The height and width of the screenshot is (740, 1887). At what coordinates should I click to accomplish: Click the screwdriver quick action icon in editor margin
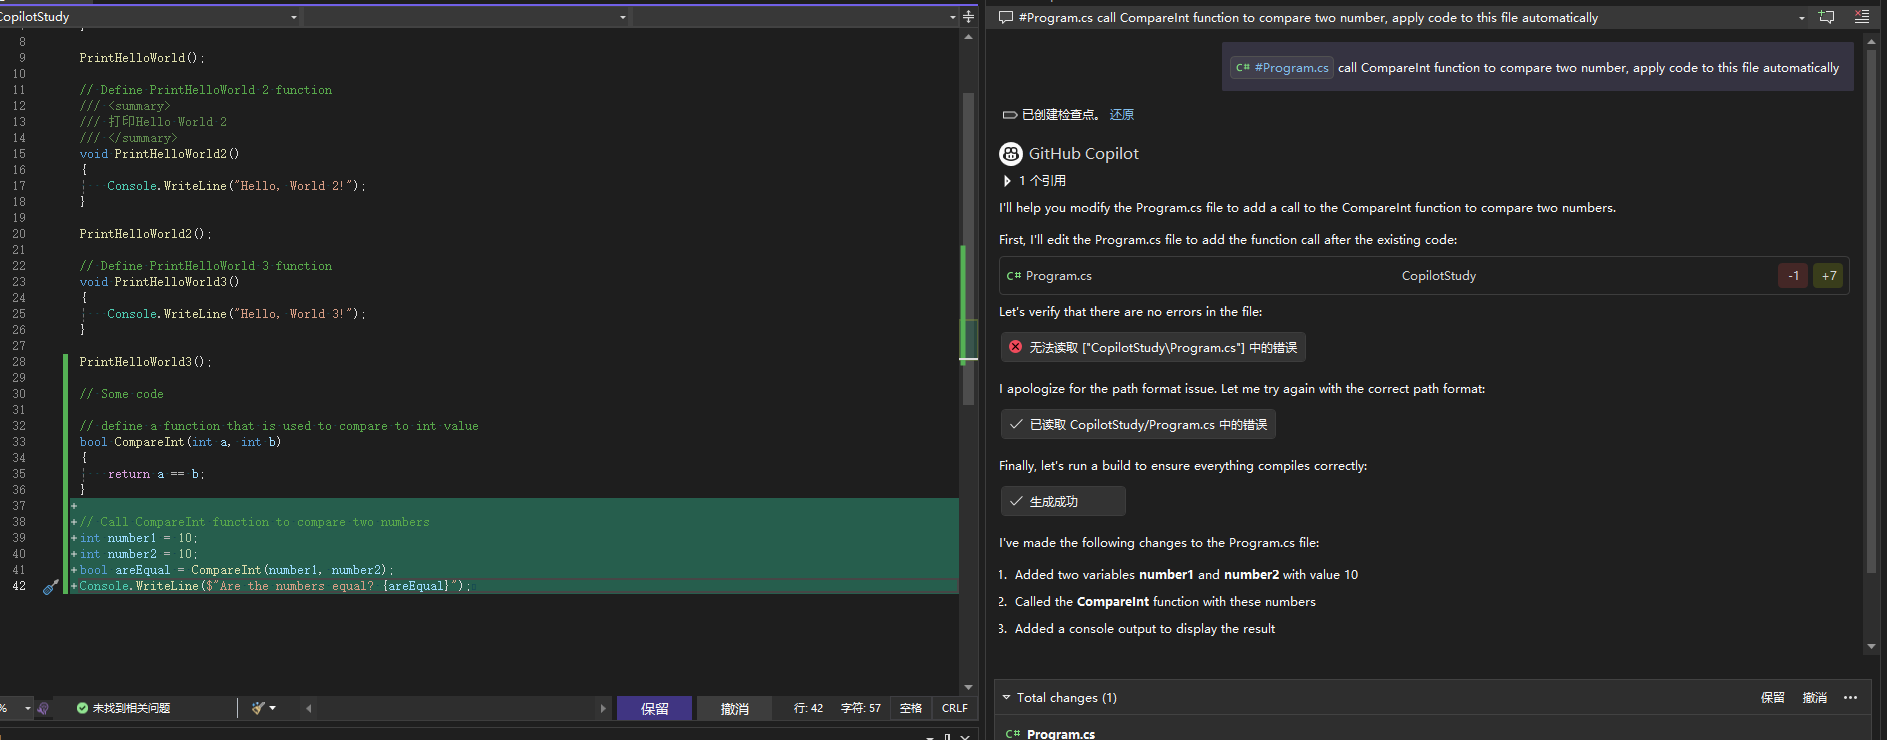pos(50,587)
